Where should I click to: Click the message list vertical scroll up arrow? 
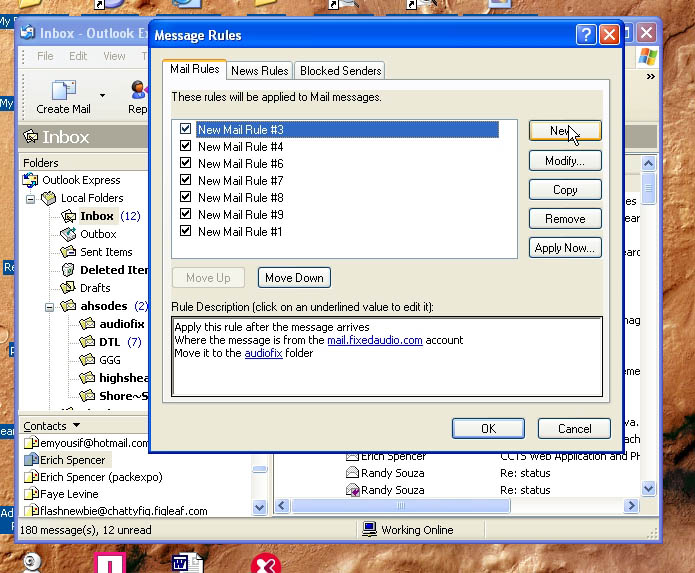[x=648, y=164]
